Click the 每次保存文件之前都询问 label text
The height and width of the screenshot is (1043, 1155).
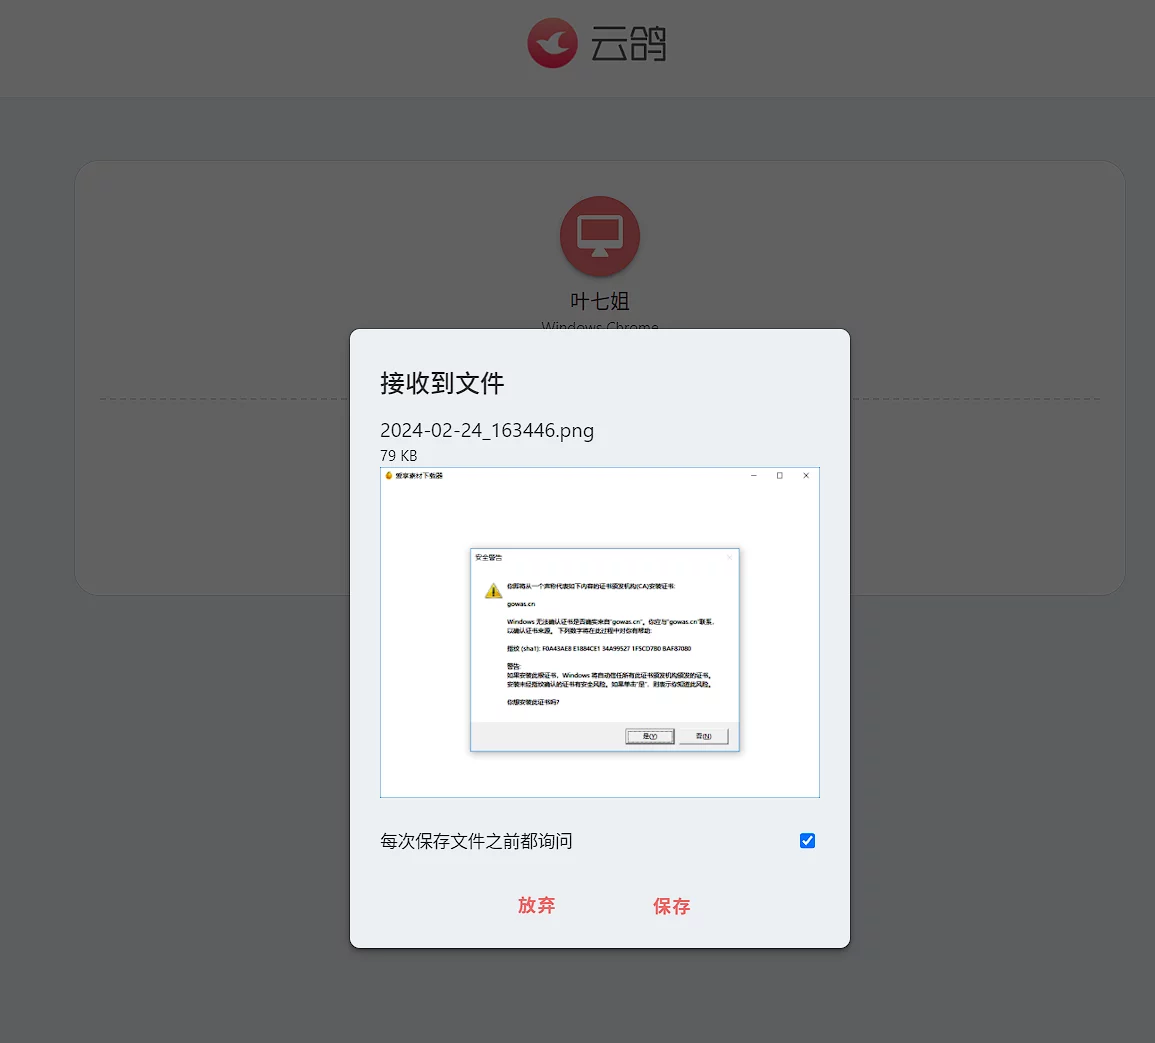(x=476, y=841)
